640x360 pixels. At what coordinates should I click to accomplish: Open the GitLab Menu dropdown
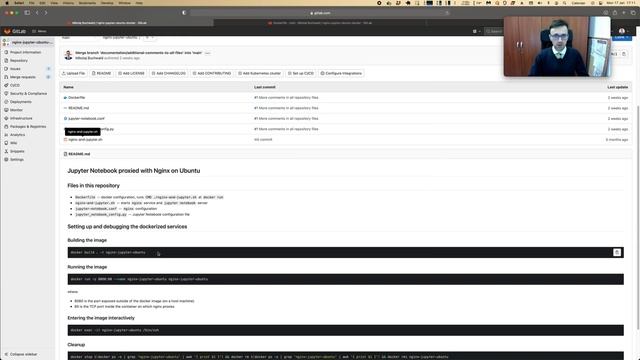pos(40,31)
